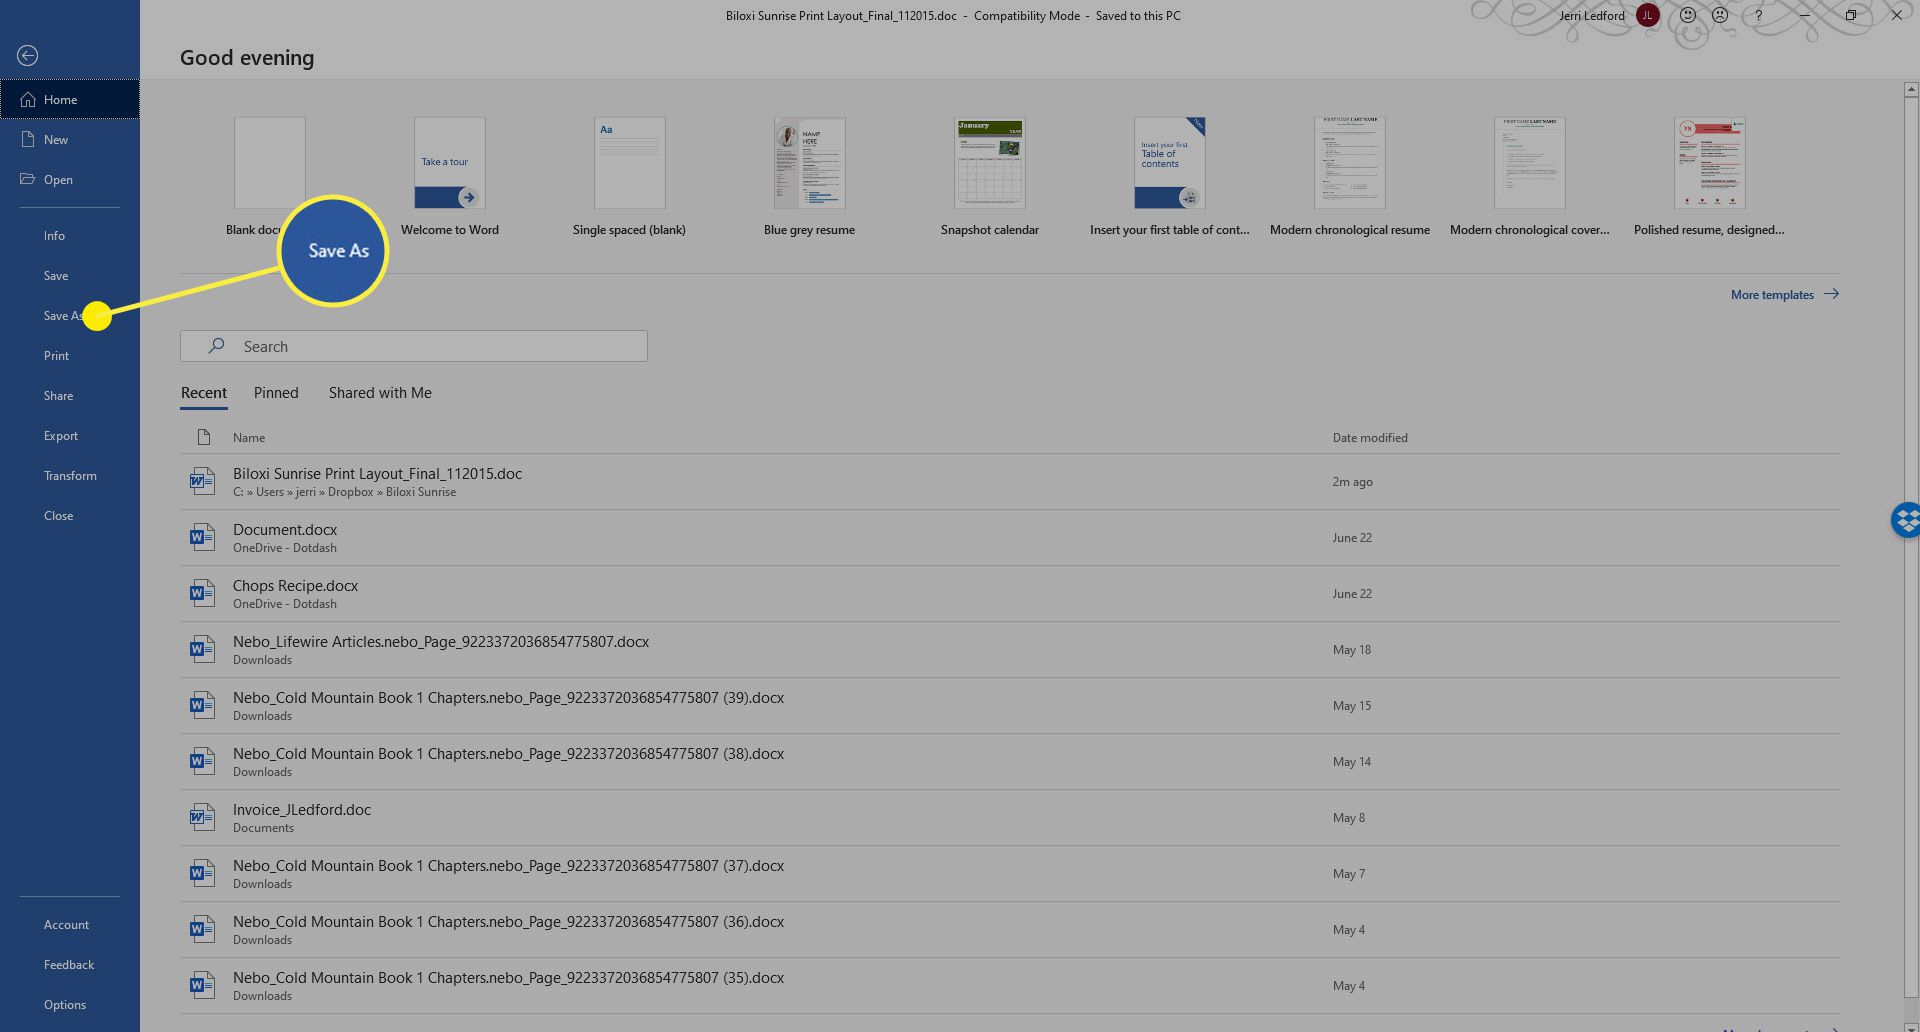
Task: Pick the Blank document template
Action: (x=270, y=163)
